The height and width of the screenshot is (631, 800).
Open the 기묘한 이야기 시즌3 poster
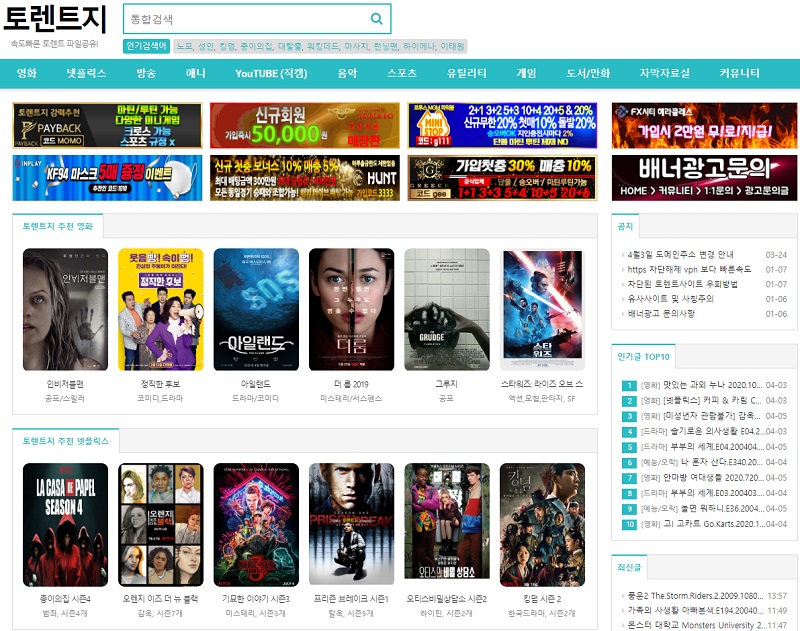coord(256,524)
